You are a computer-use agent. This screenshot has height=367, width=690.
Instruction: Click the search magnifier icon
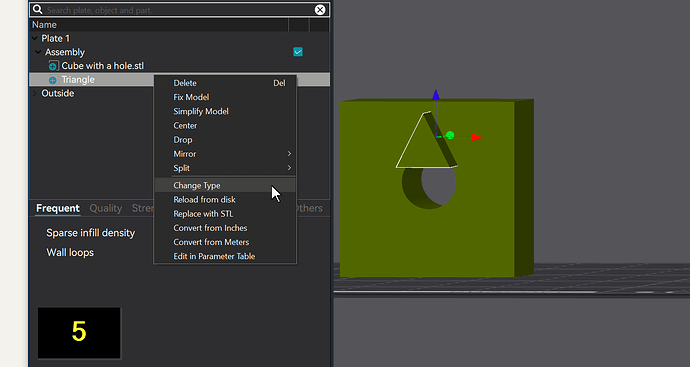(38, 9)
